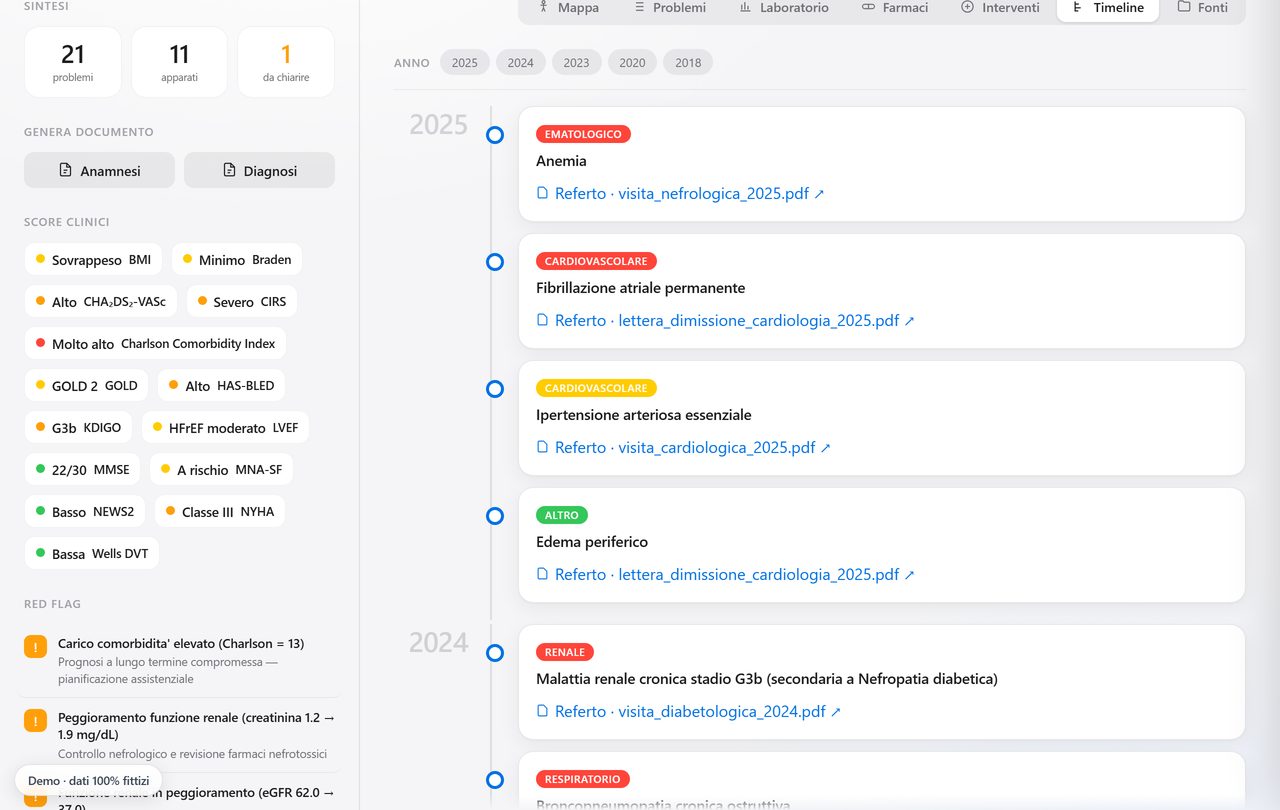Select the GOLD 2 score chip
This screenshot has width=1280, height=810.
tap(86, 386)
